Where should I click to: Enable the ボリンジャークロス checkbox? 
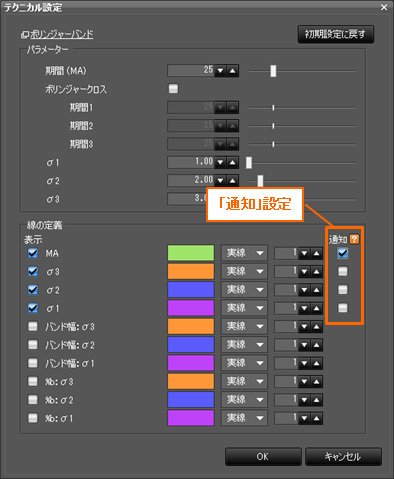pos(173,89)
